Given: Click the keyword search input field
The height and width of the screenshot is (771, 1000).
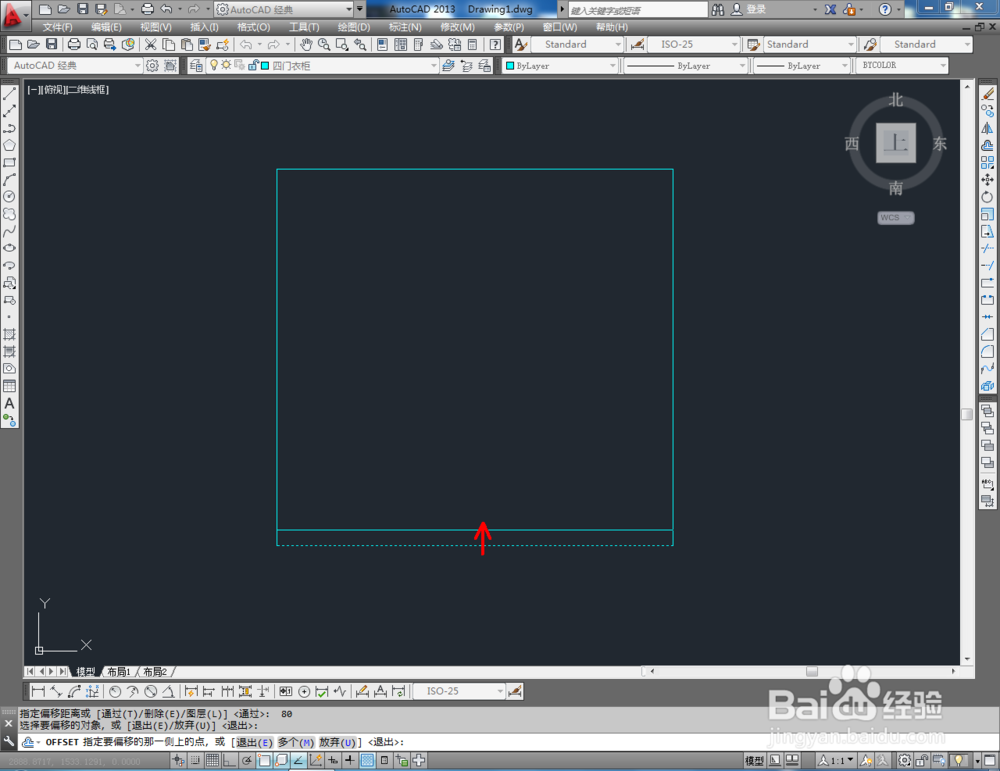Looking at the screenshot, I should (x=638, y=10).
